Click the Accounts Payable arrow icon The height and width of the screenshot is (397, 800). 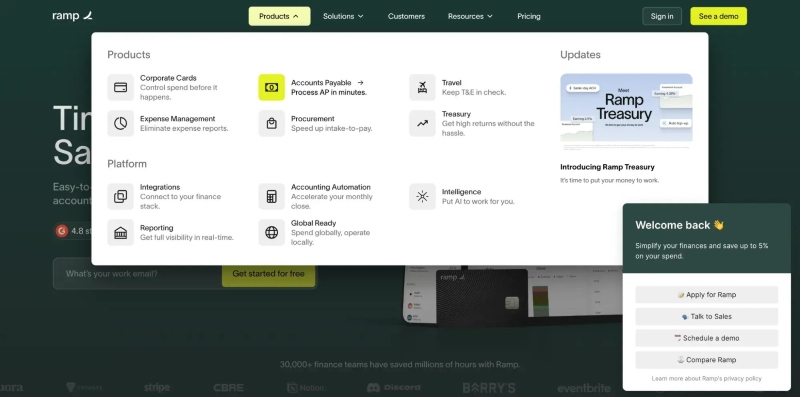point(360,82)
